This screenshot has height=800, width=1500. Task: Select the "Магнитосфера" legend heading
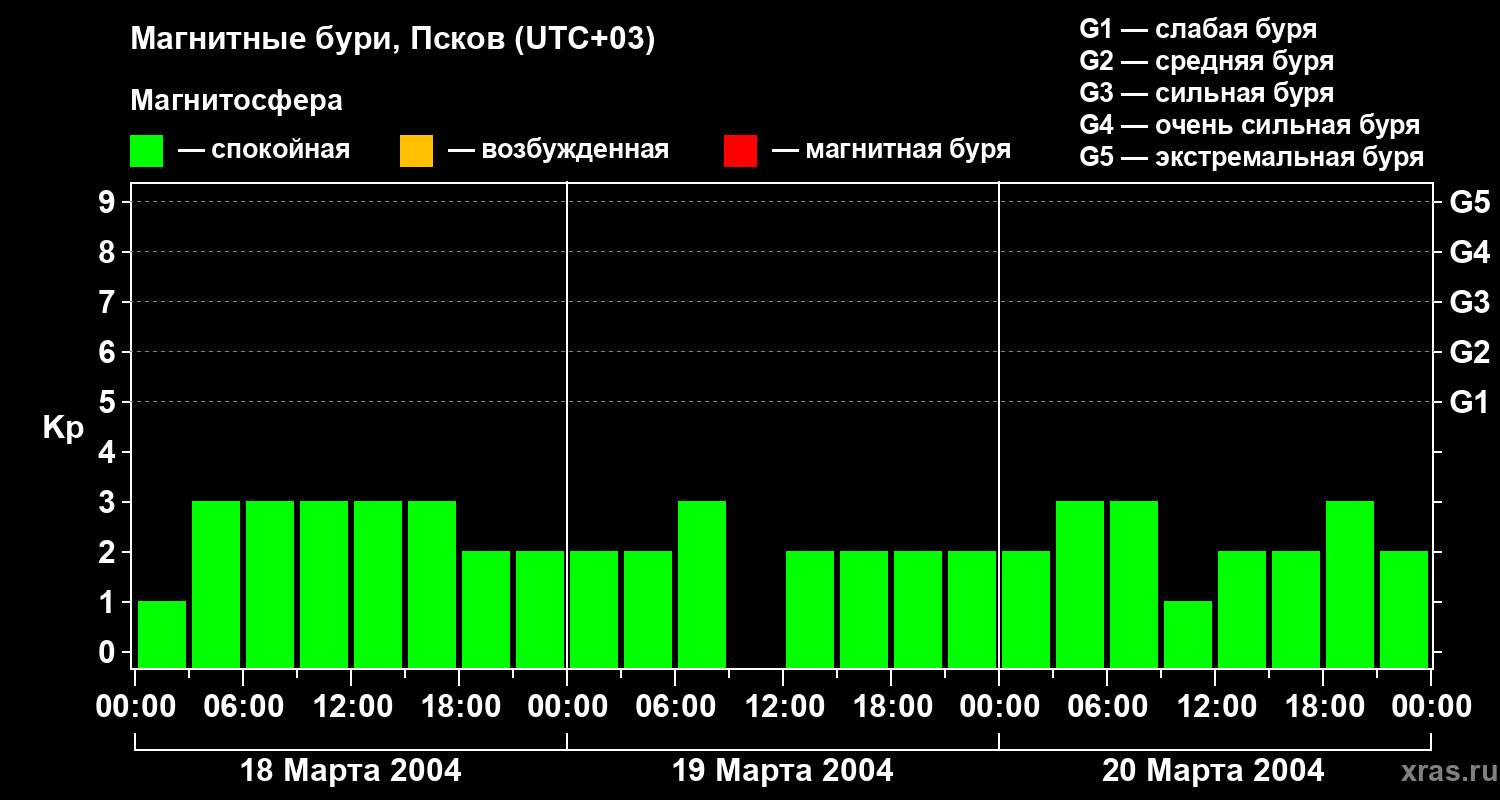(236, 101)
